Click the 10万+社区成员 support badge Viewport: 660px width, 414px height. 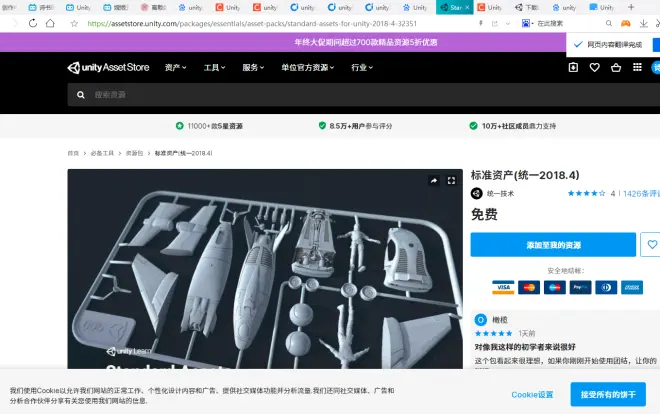(513, 126)
